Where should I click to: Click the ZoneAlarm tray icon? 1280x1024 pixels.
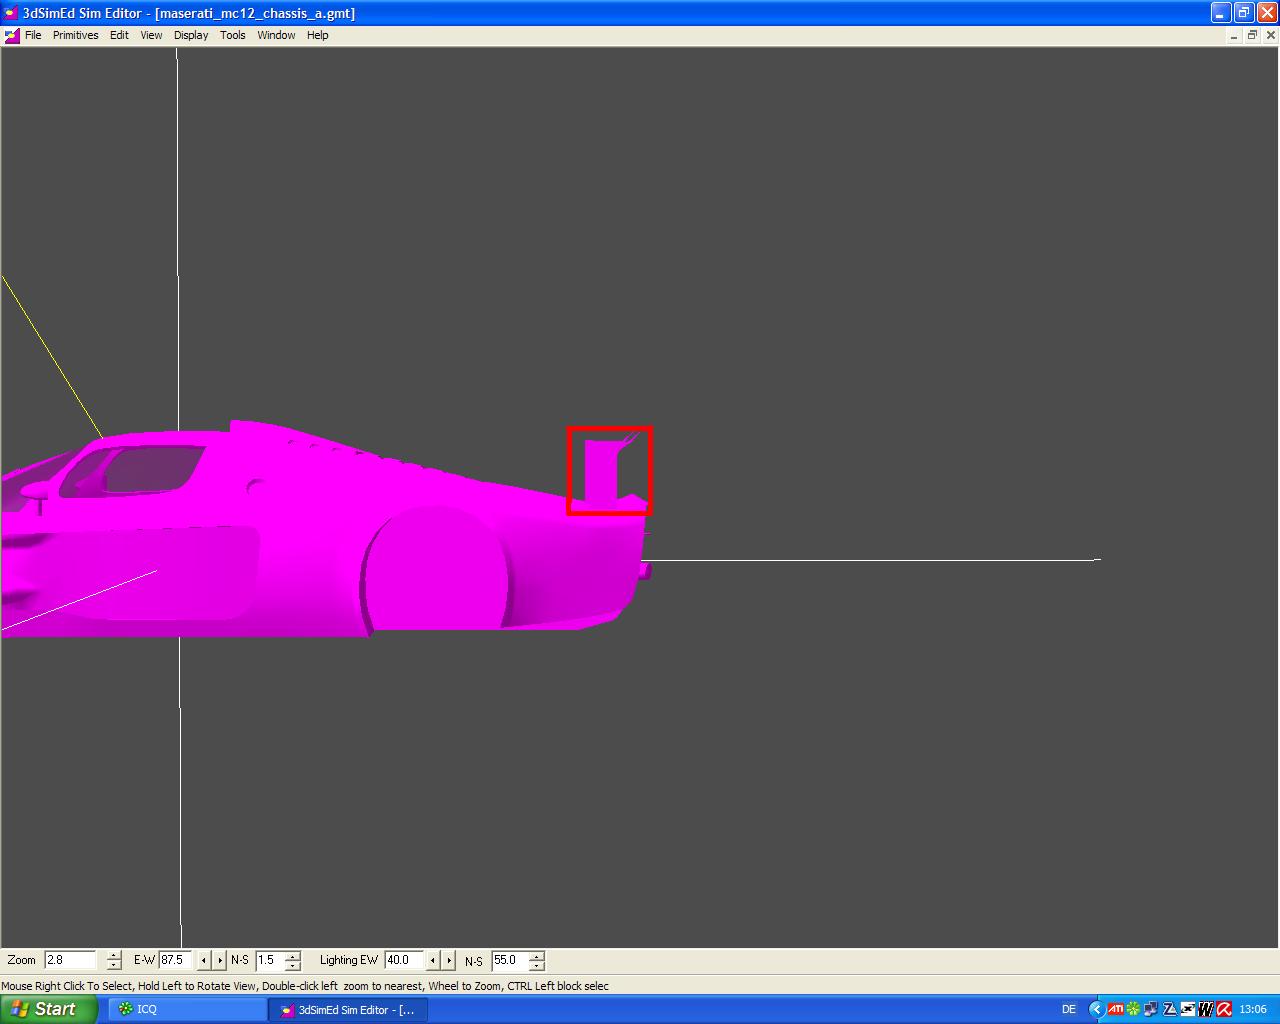coord(1169,1009)
